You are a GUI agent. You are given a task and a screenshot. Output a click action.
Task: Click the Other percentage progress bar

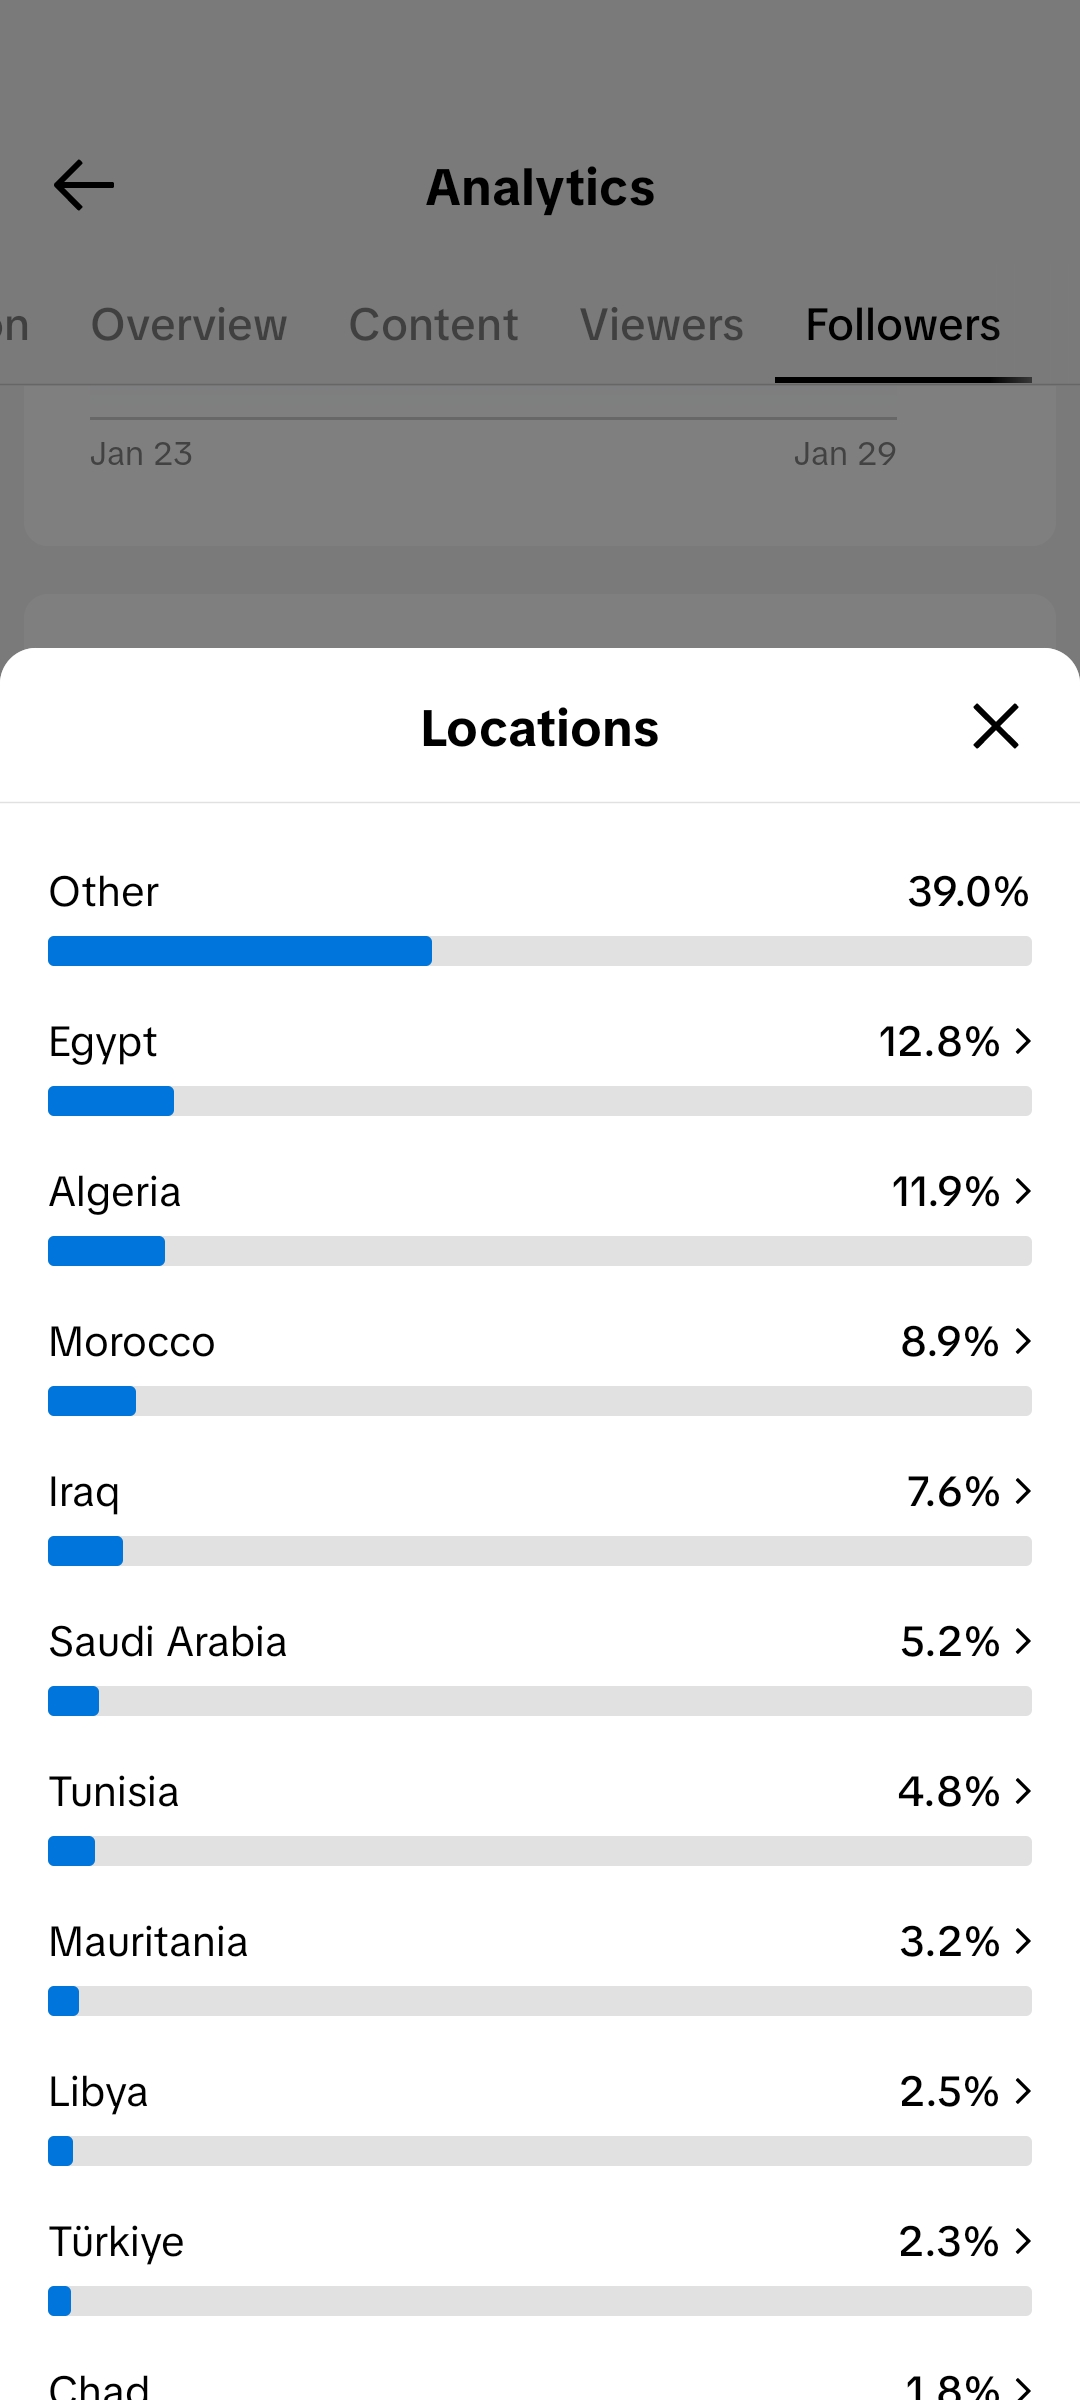click(540, 951)
